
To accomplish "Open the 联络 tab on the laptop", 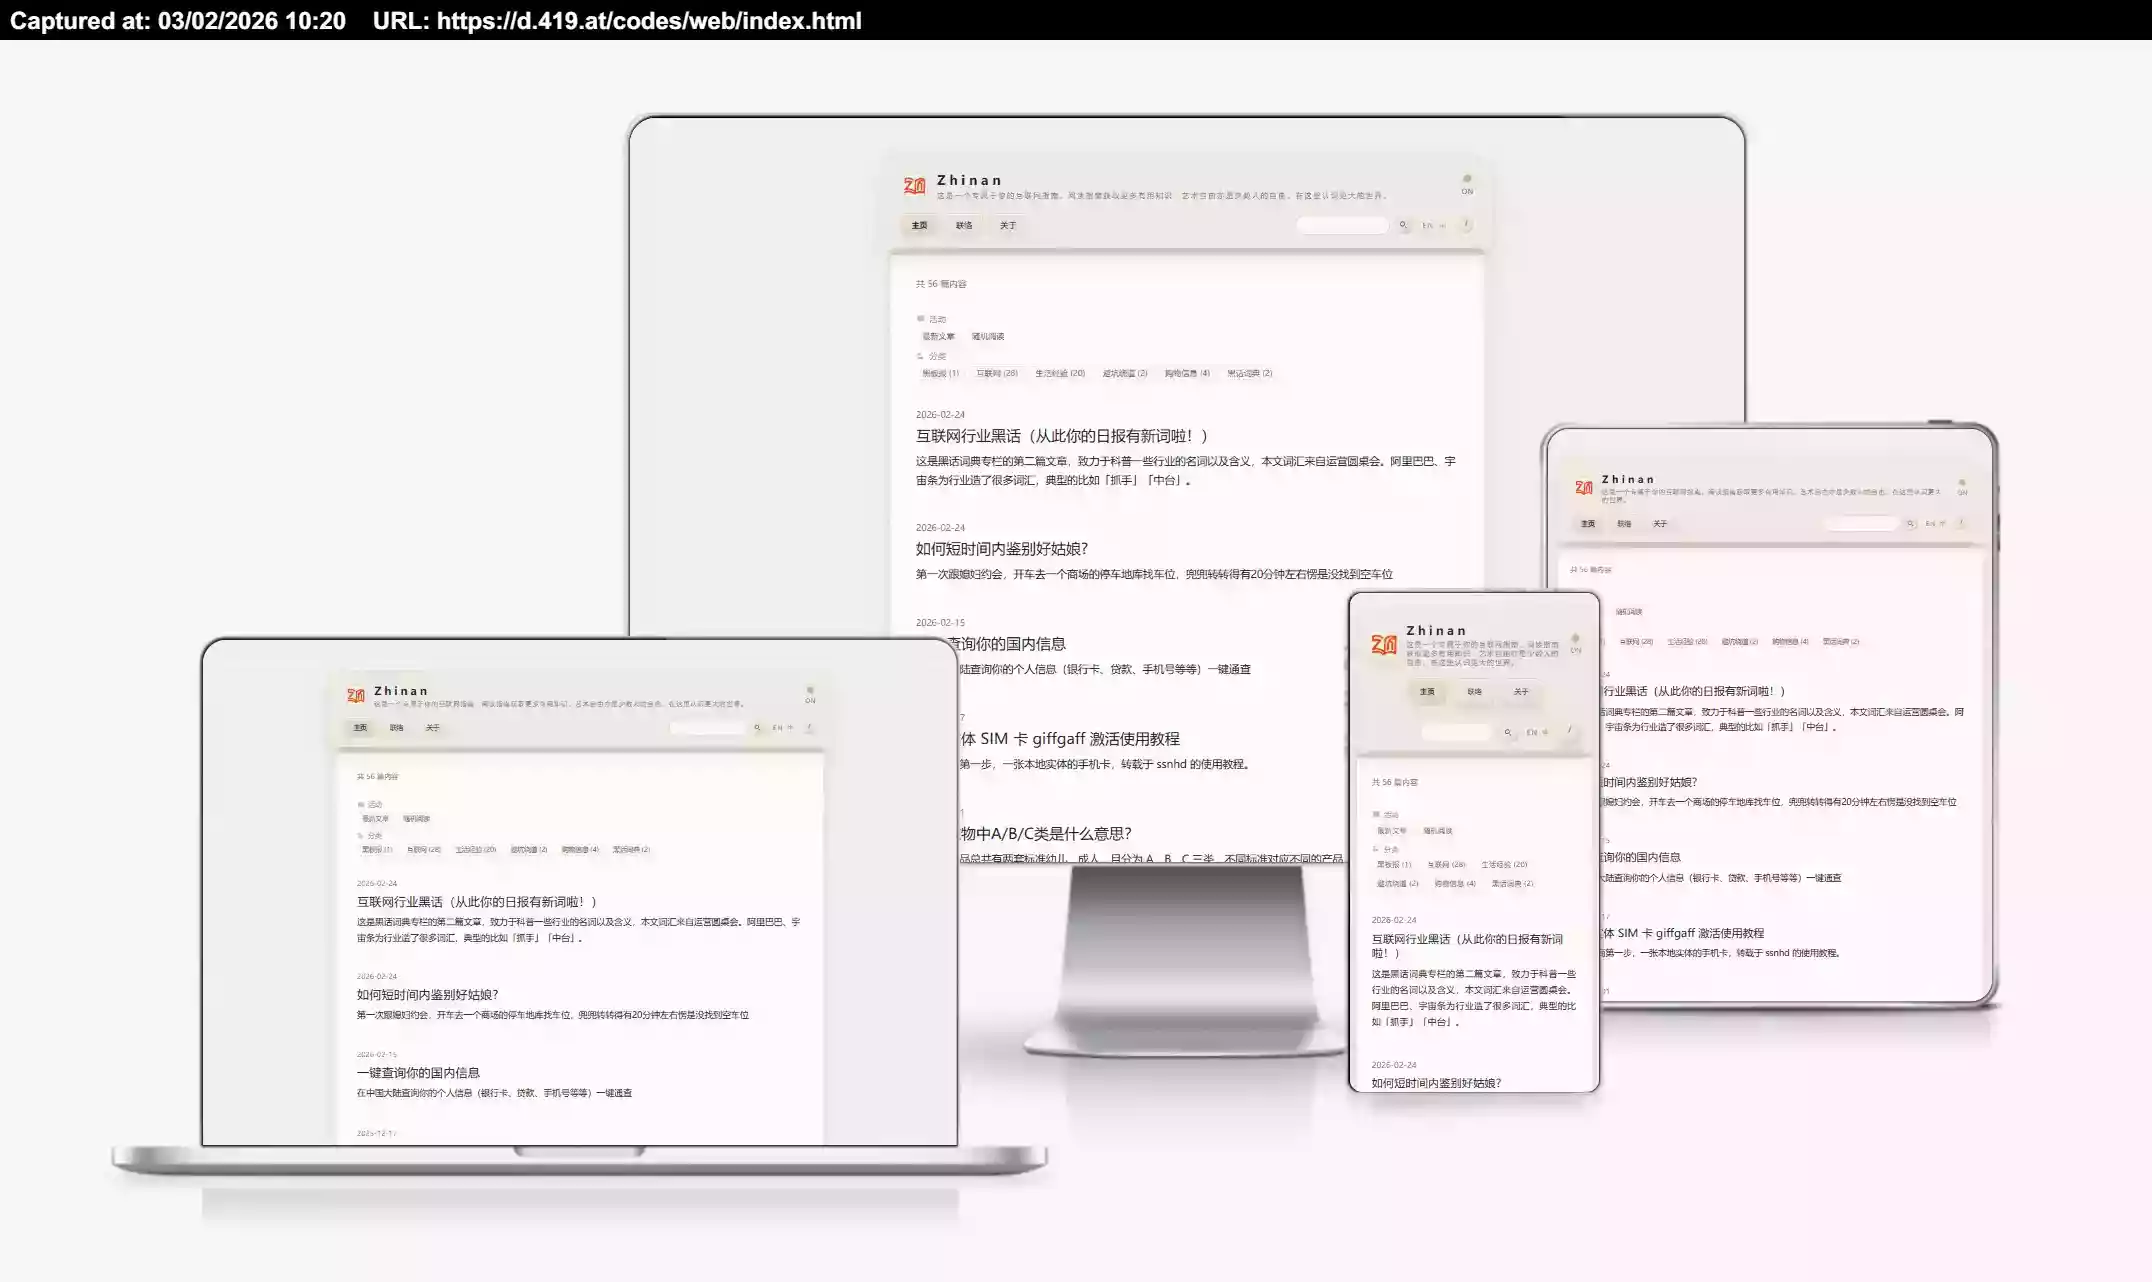I will 396,728.
